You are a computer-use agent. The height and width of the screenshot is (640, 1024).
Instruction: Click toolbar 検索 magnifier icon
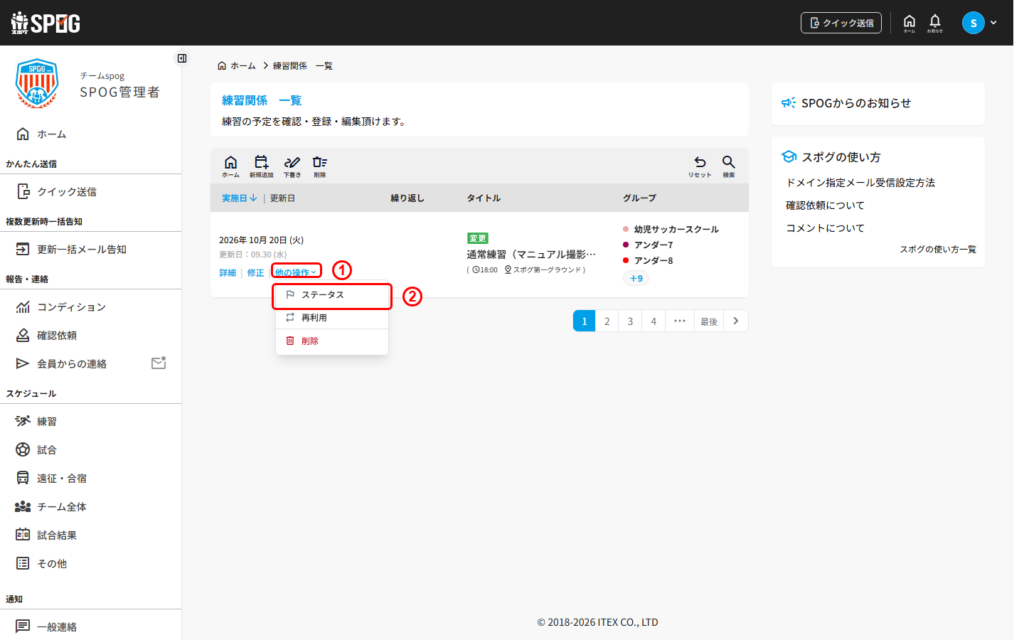click(x=728, y=166)
